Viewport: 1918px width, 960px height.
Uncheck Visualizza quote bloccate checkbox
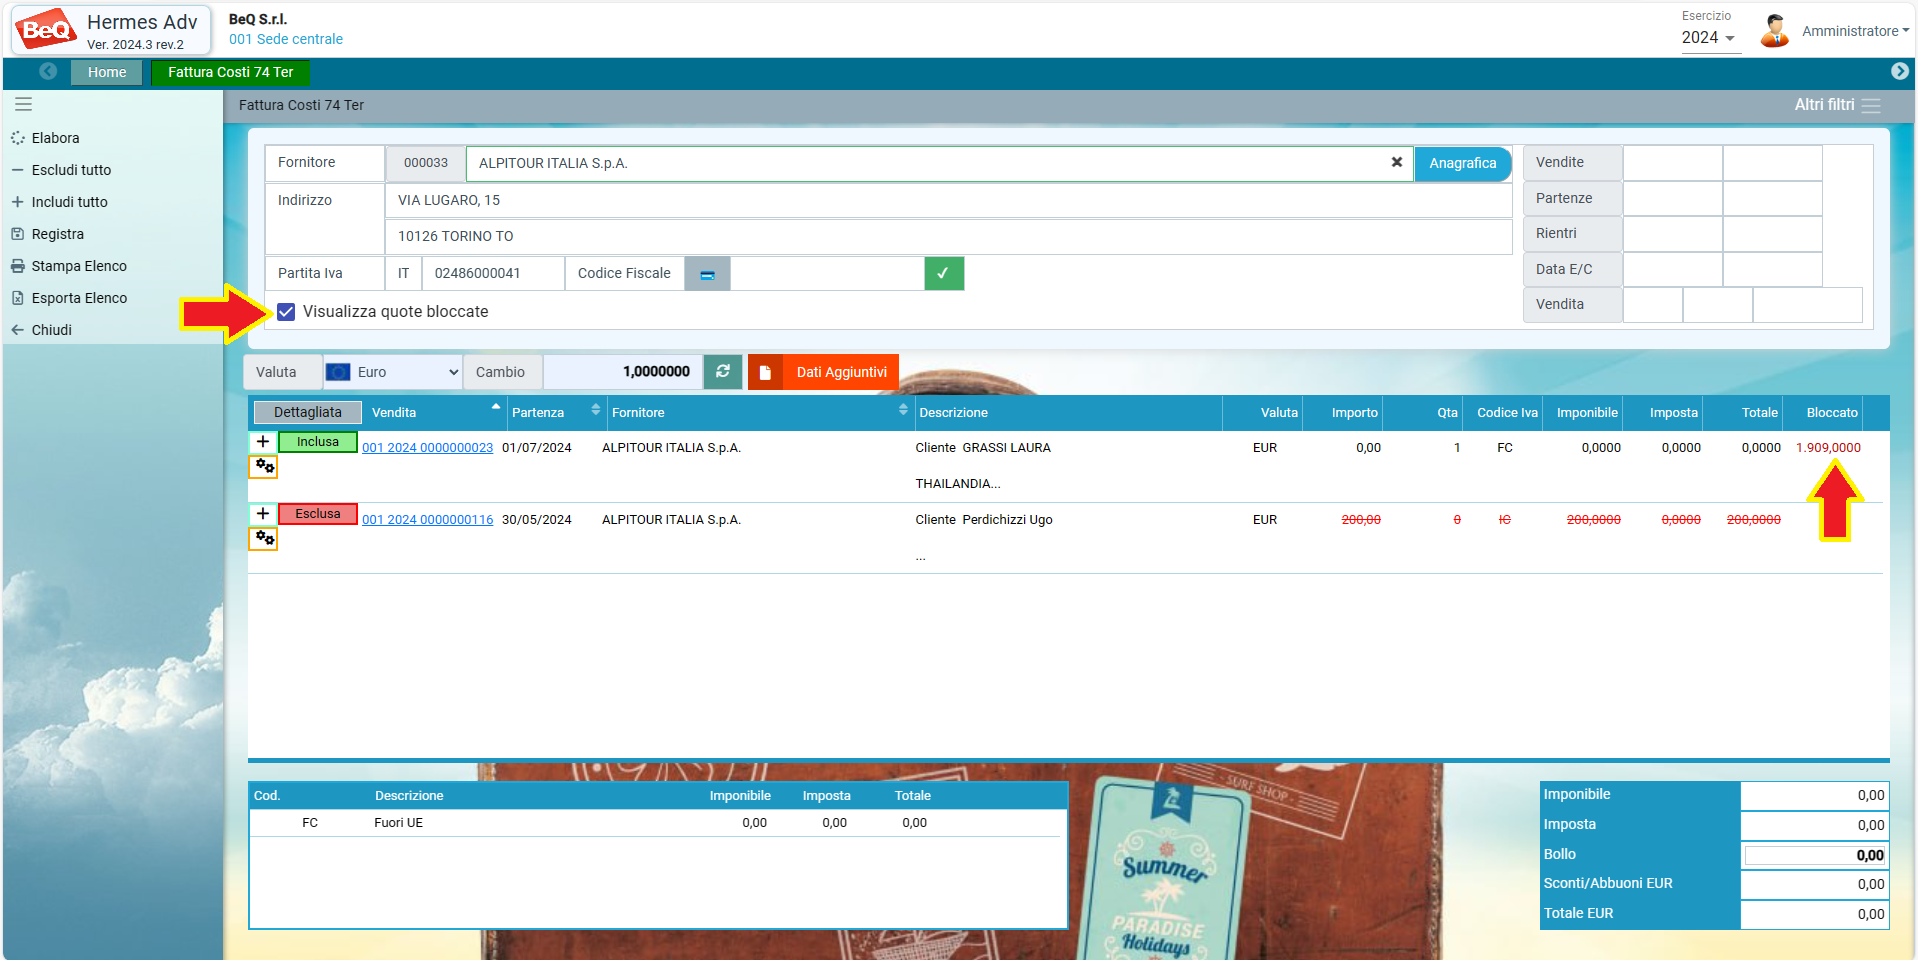tap(287, 312)
